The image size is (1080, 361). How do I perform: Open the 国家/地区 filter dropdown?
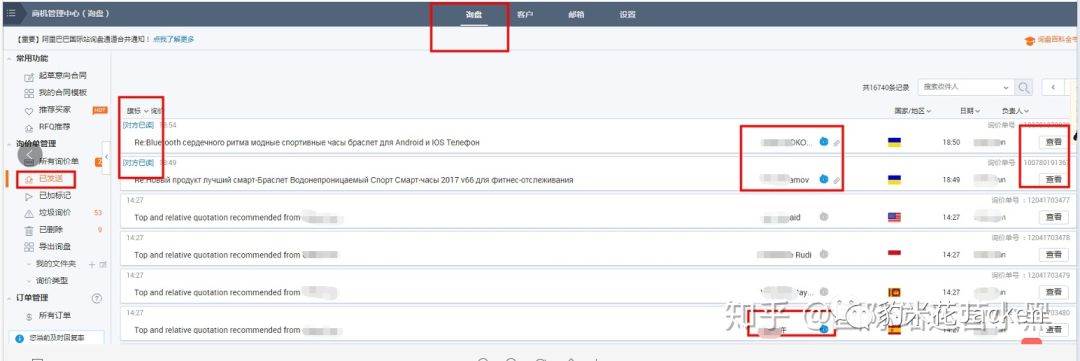(x=913, y=110)
